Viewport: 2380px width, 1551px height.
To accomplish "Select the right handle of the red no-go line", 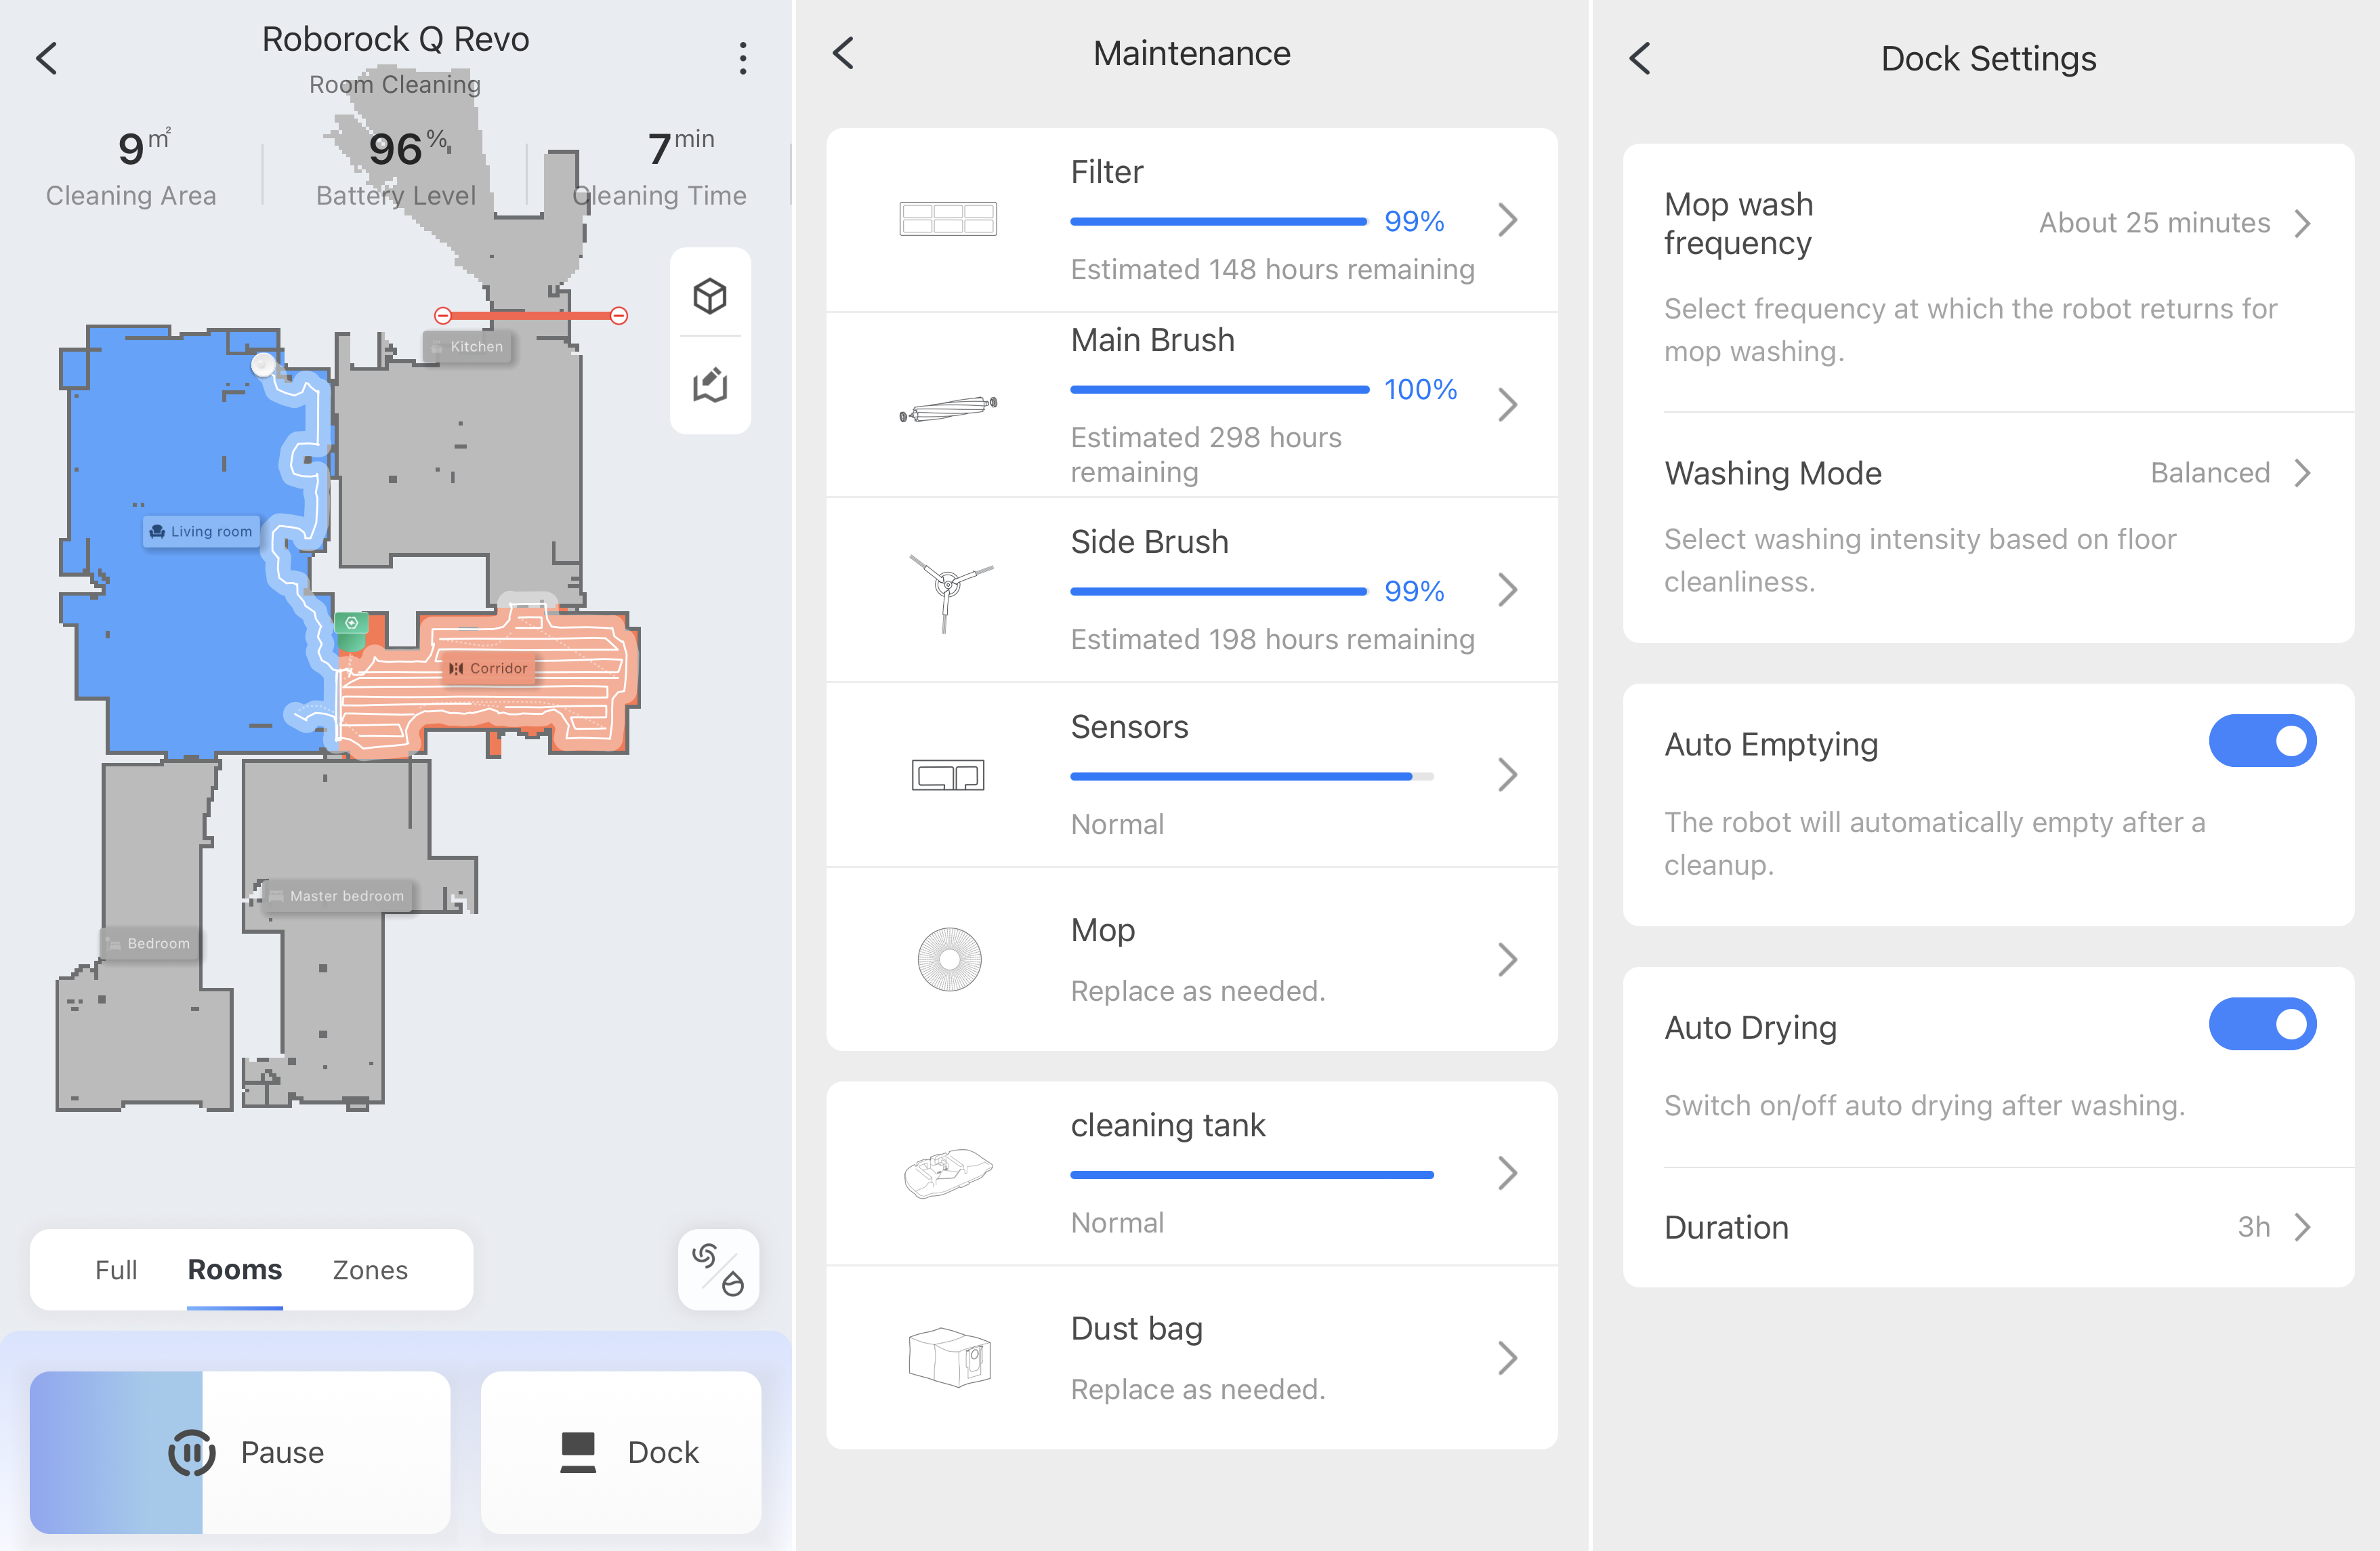I will tap(619, 316).
